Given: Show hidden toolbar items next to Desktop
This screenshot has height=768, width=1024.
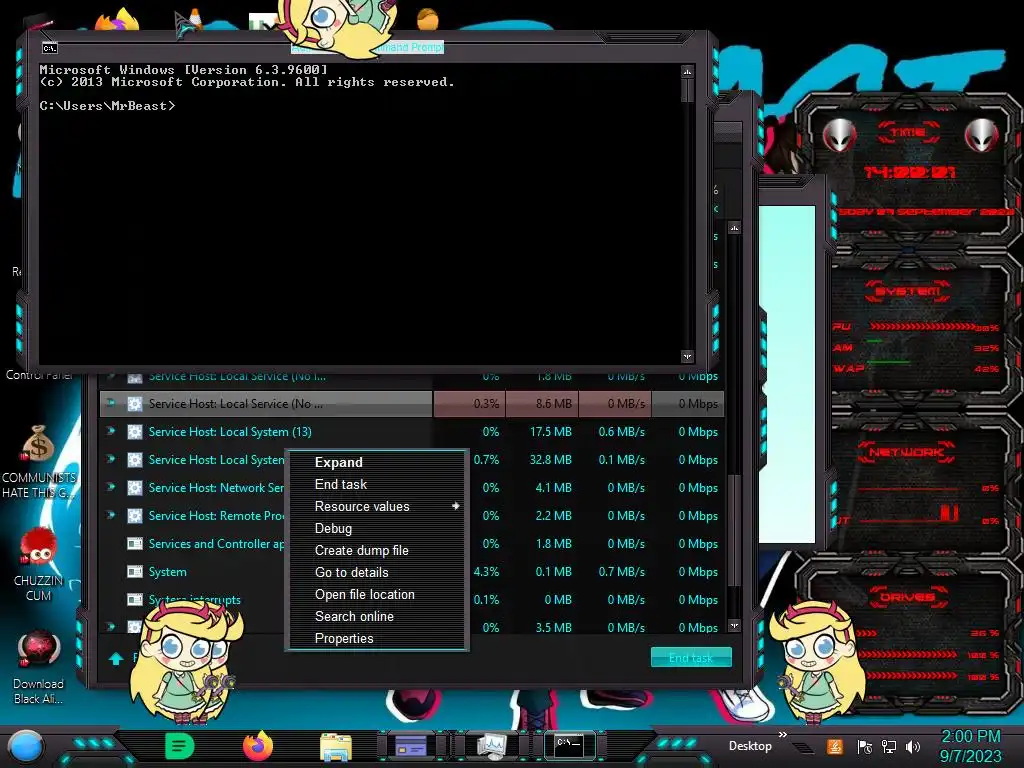Looking at the screenshot, I should tap(782, 735).
